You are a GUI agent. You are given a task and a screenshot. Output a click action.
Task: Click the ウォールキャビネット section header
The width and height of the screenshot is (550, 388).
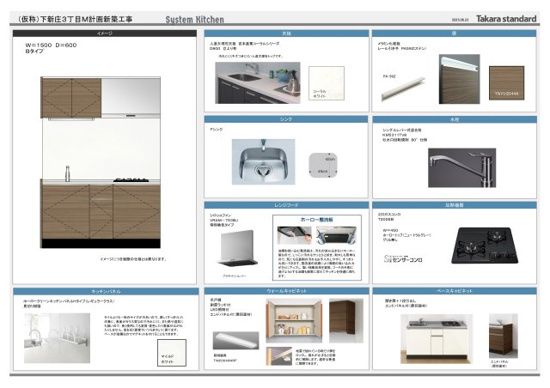(x=286, y=291)
